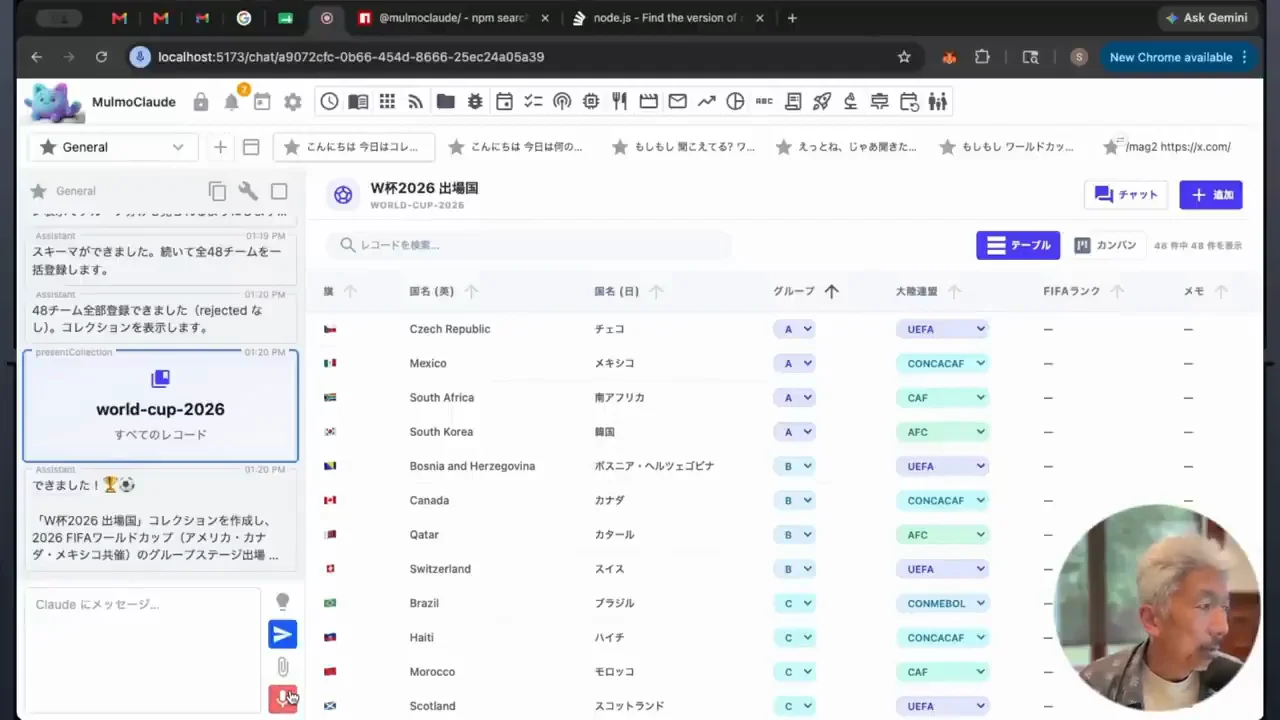Click the envelope mail icon

pyautogui.click(x=678, y=101)
